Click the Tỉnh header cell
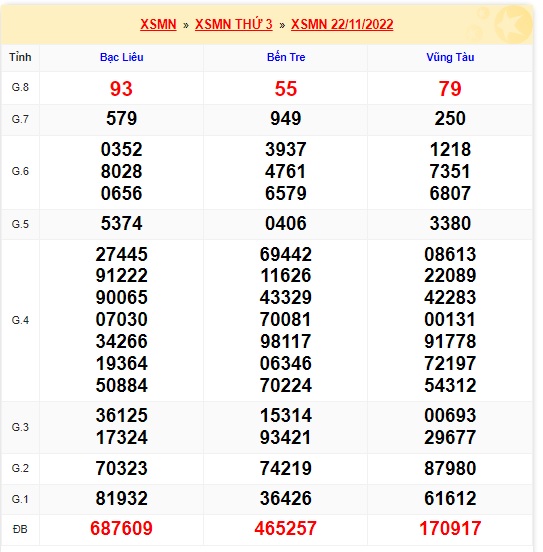The image size is (543, 552). click(x=20, y=57)
